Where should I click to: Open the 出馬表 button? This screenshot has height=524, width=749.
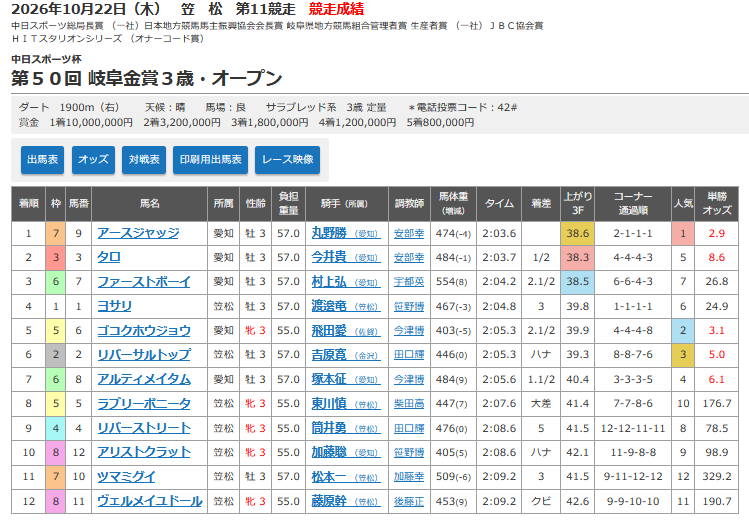point(42,160)
